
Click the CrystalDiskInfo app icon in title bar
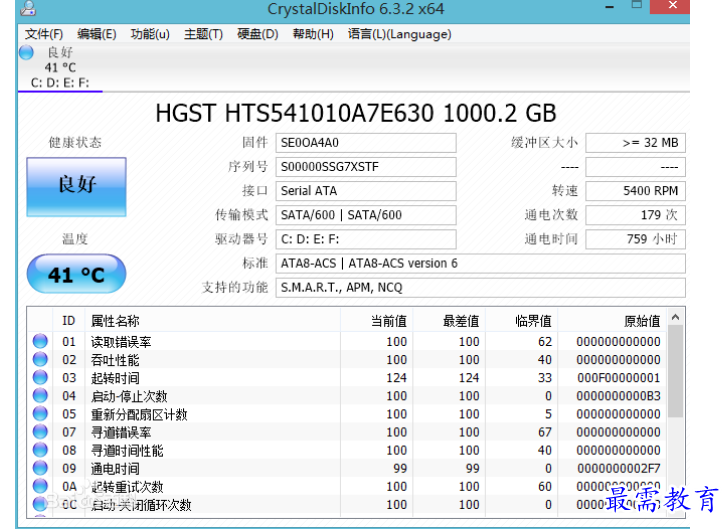coord(28,8)
